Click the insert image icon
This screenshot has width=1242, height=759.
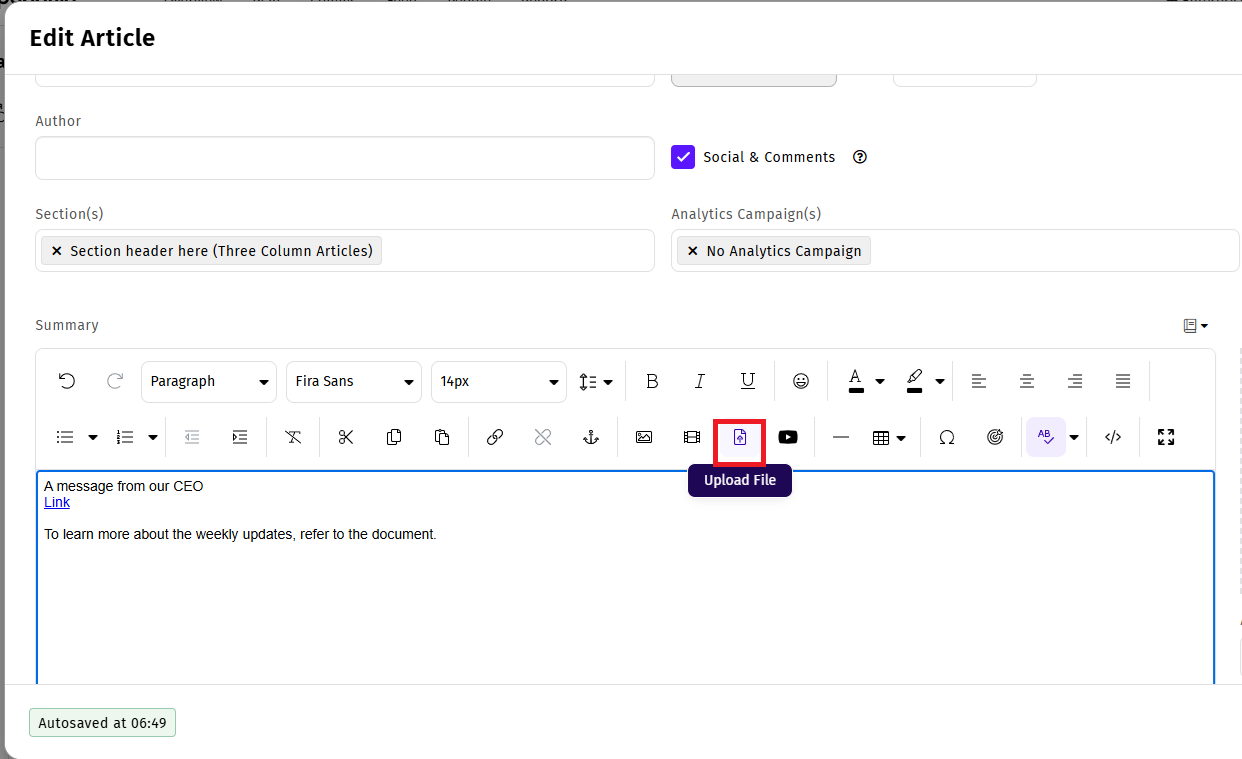(644, 438)
